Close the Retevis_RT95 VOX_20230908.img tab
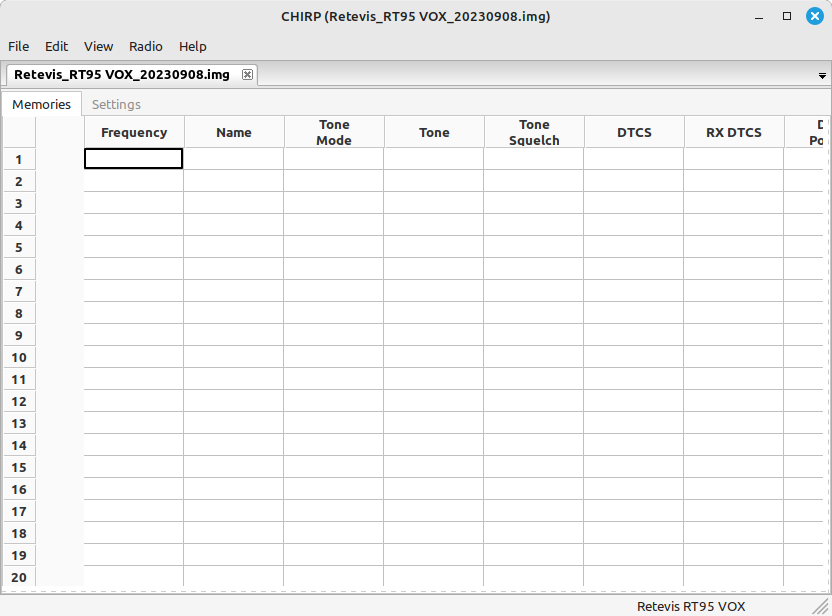Viewport: 832px width, 616px height. coord(247,74)
